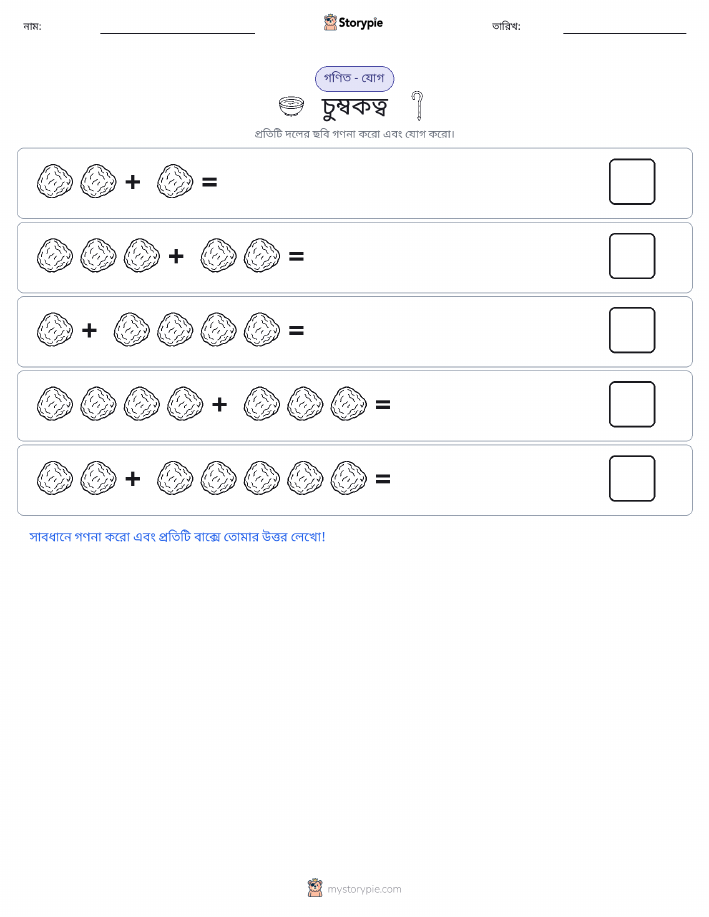This screenshot has width=709, height=917.
Task: Click the bowl icon beside the title
Action: coord(291,106)
